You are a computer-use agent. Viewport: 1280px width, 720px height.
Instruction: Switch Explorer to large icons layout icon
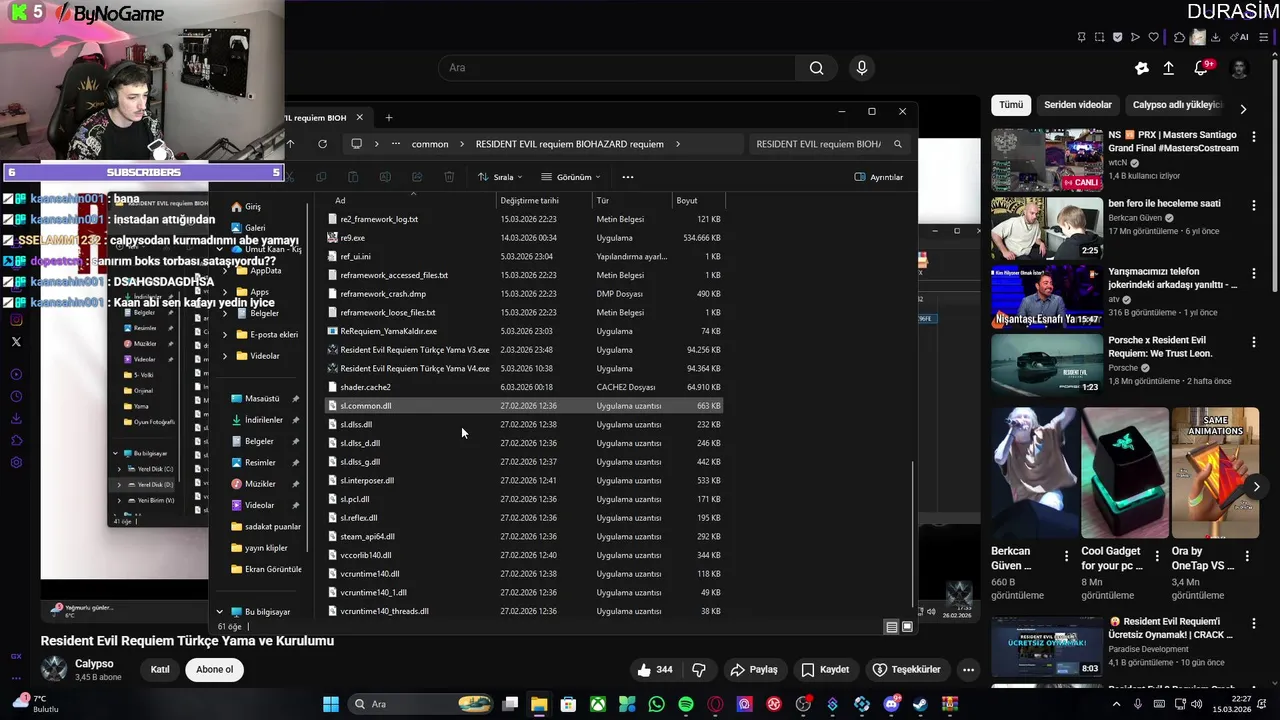coord(907,627)
